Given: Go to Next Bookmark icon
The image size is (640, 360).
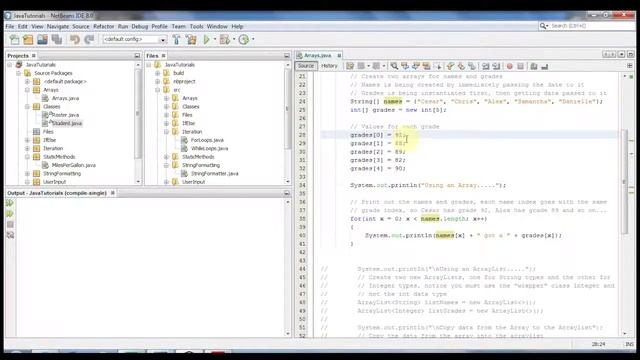Looking at the screenshot, I should click(x=461, y=66).
